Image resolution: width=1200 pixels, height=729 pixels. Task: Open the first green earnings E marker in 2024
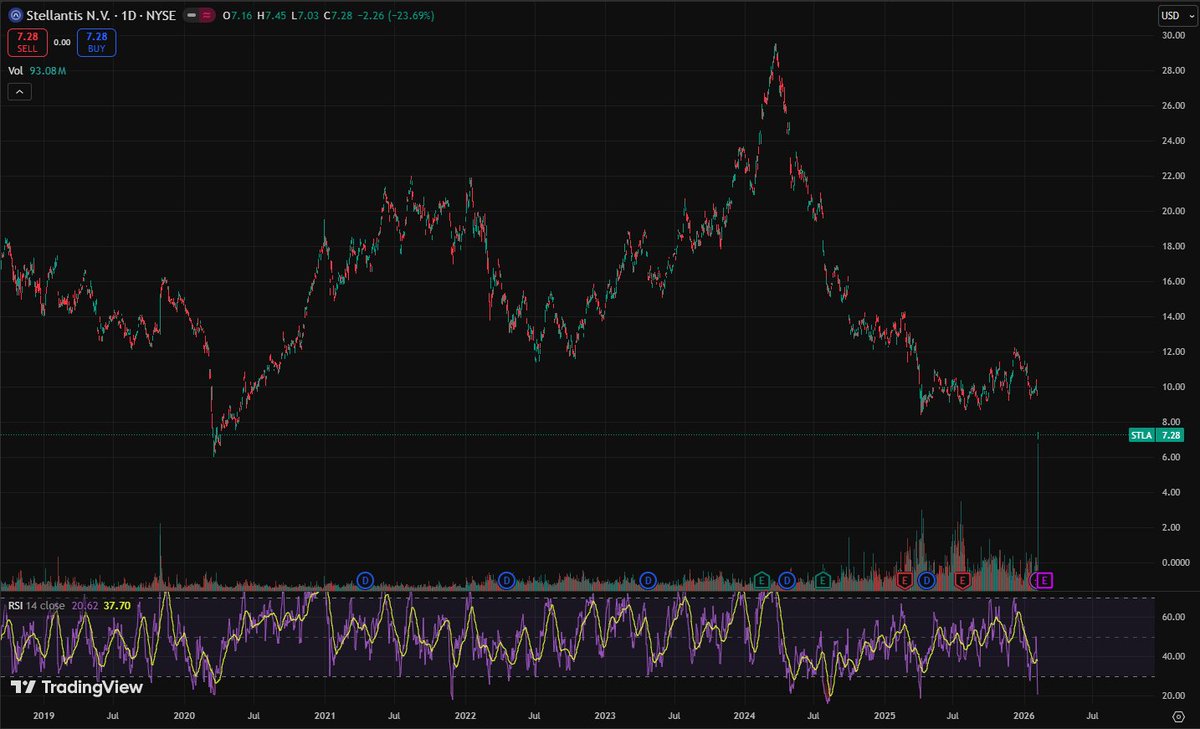[x=761, y=579]
